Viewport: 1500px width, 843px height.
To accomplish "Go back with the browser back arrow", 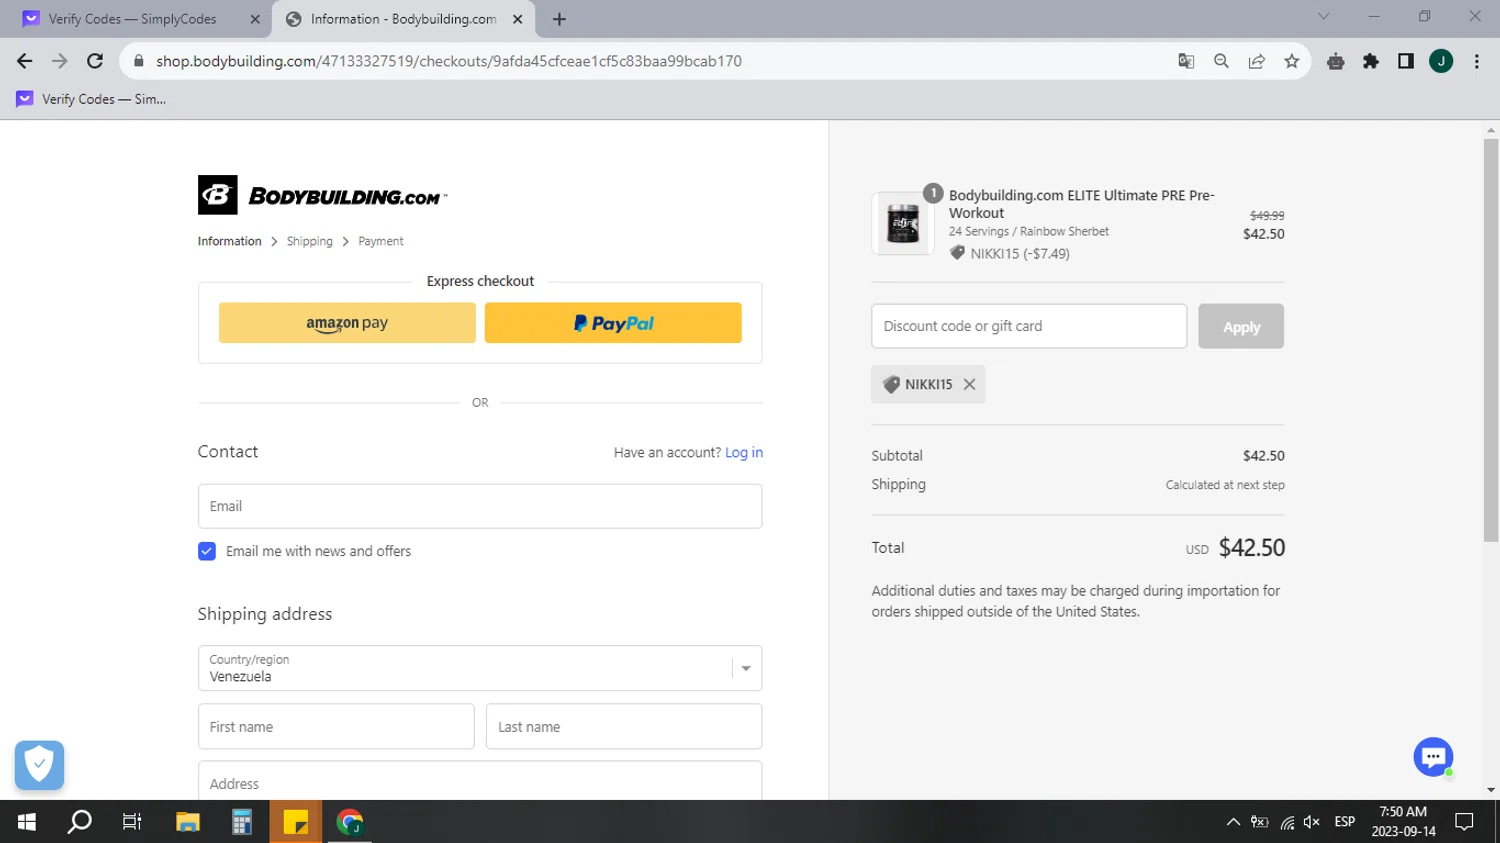I will coord(24,61).
